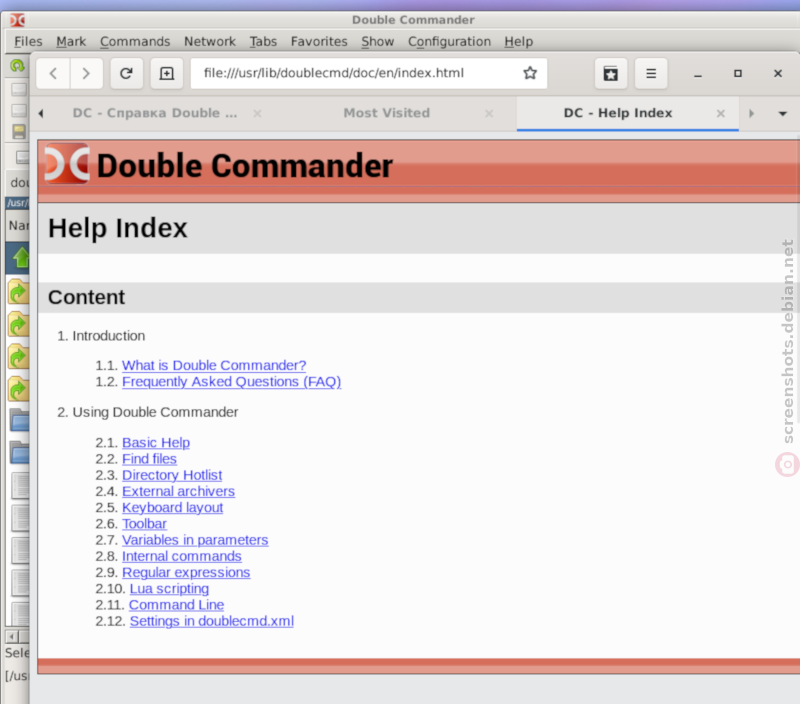
Task: Open the Tabs menu
Action: tap(263, 41)
